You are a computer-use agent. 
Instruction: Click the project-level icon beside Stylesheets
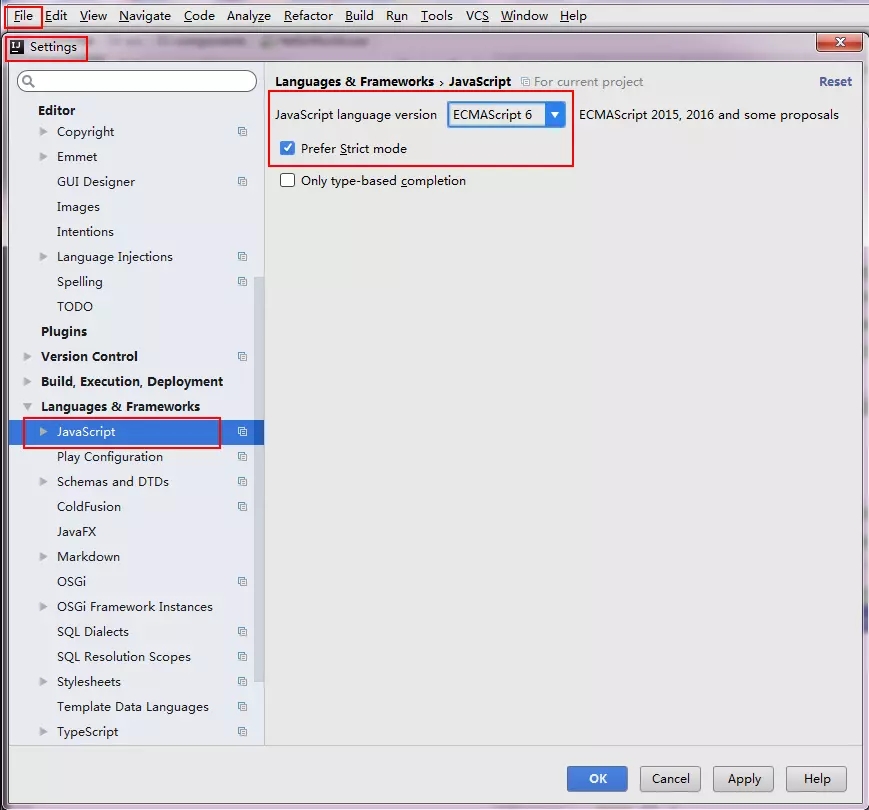[242, 681]
